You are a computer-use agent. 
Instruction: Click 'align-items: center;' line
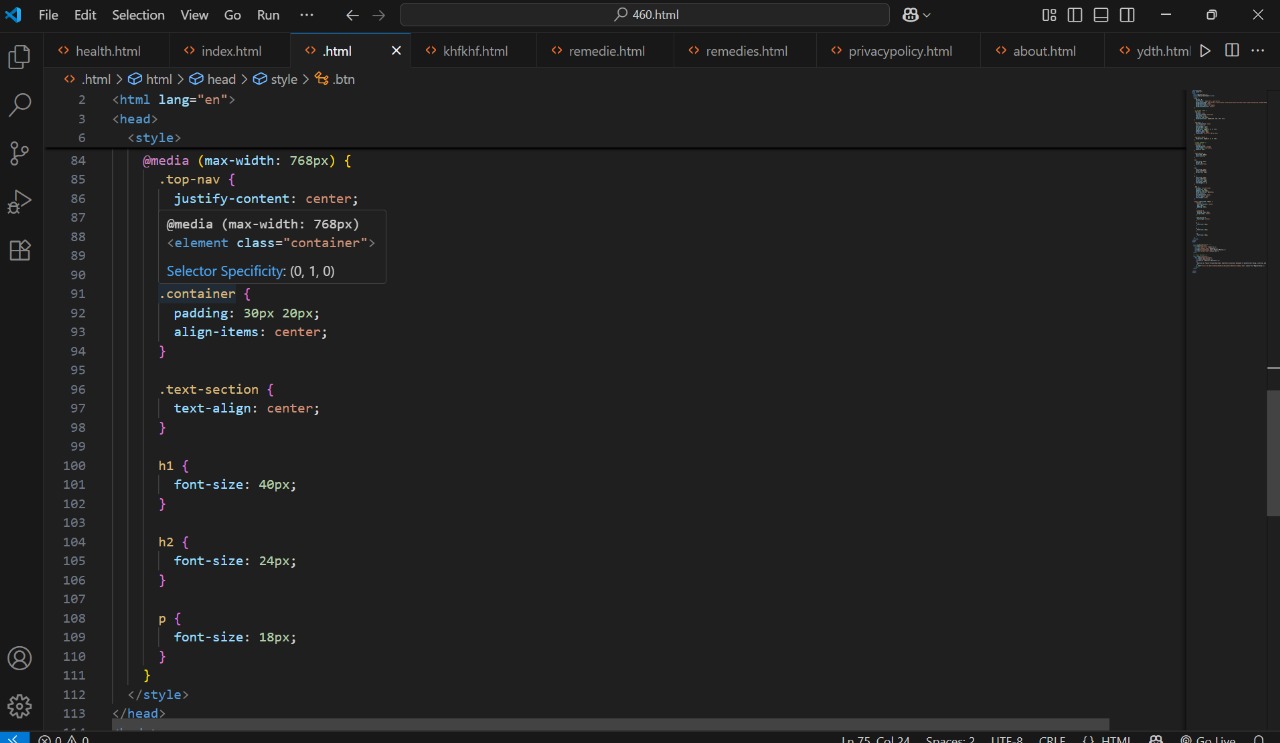click(250, 331)
